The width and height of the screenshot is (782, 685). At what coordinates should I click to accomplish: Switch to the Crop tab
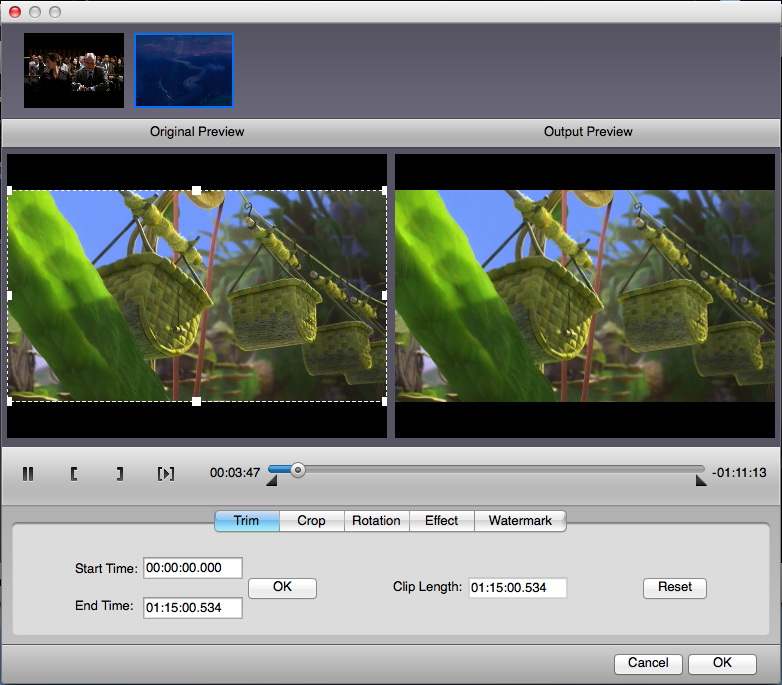click(312, 521)
